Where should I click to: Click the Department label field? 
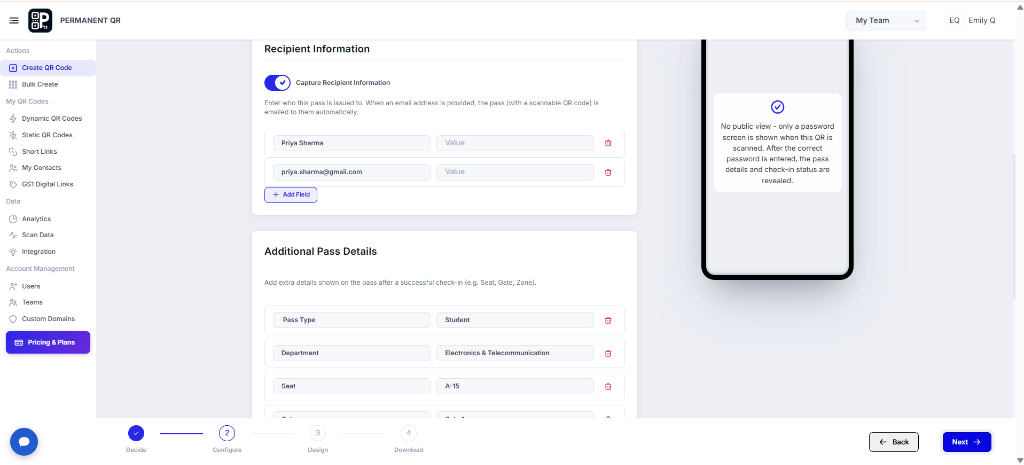[x=352, y=353]
